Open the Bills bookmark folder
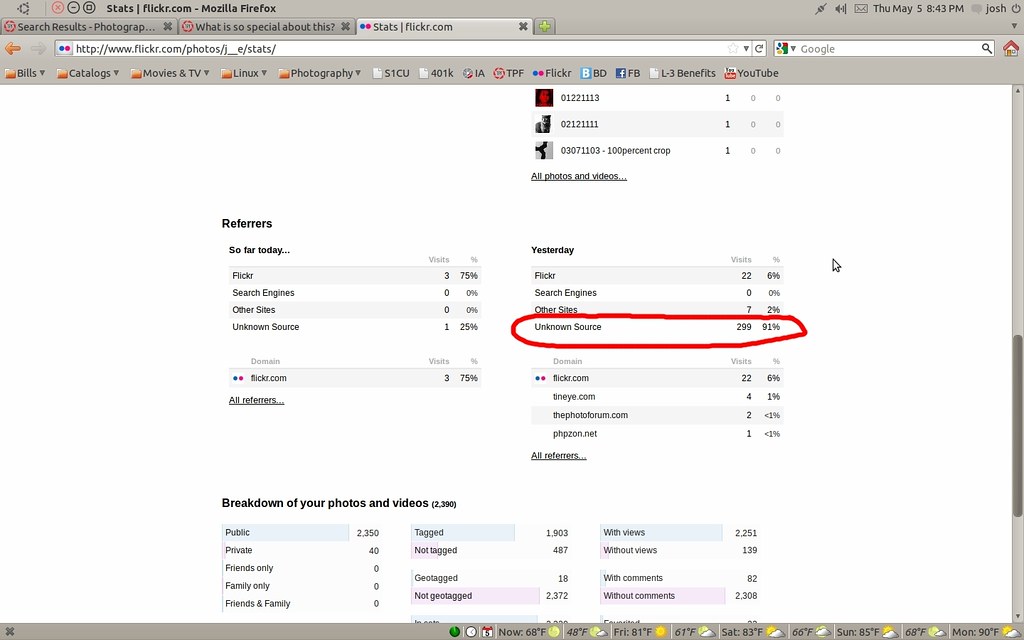This screenshot has height=640, width=1024. pos(25,73)
